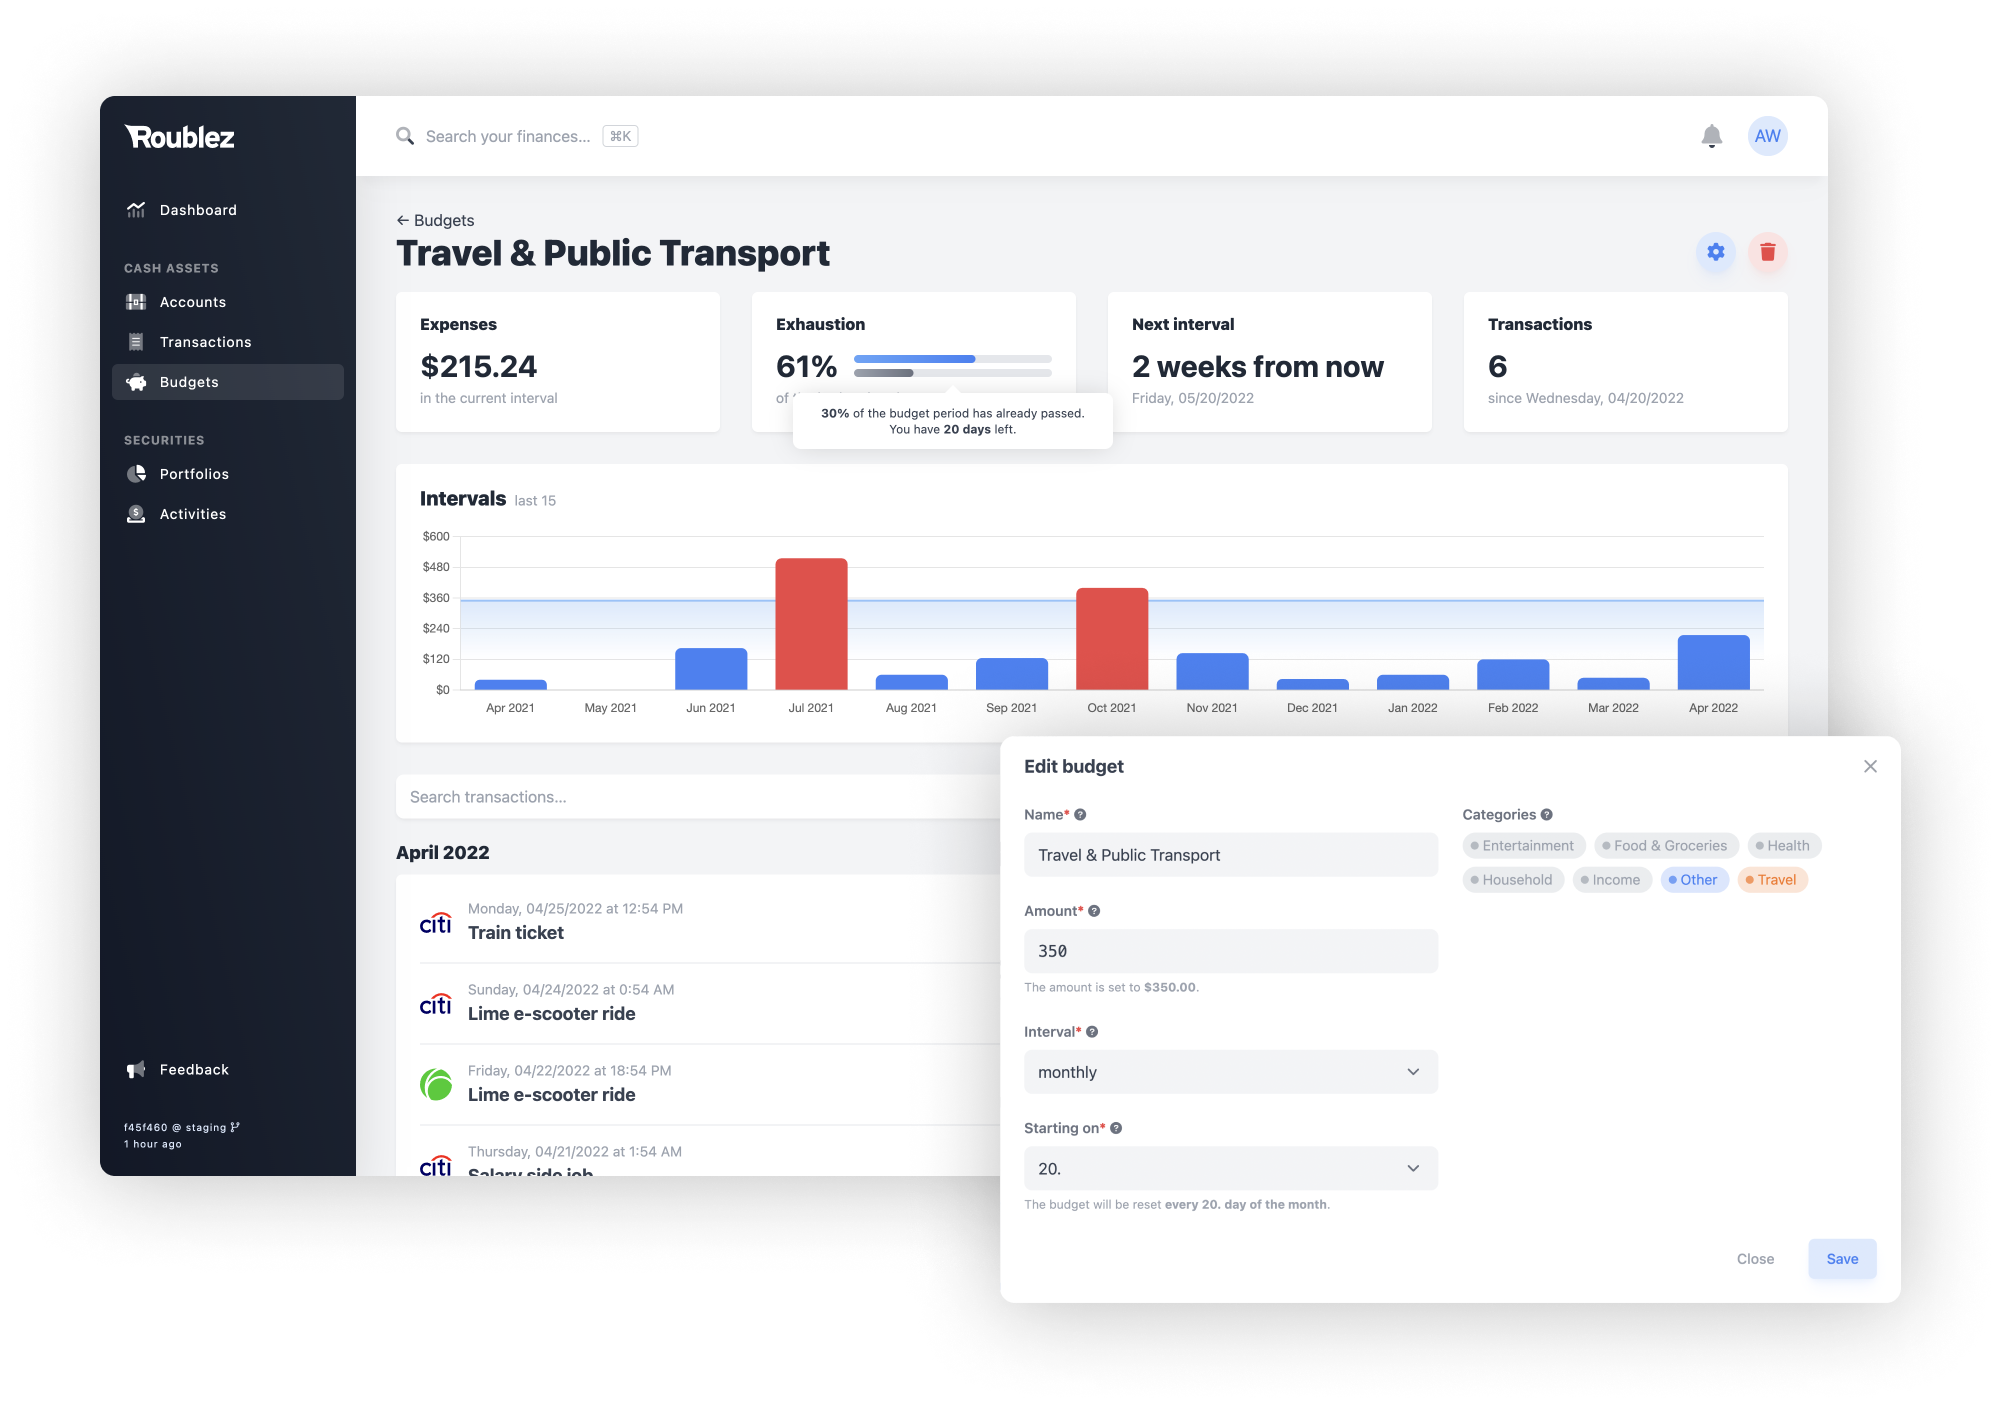
Task: Click the Oct 2021 red bar
Action: coord(1112,638)
